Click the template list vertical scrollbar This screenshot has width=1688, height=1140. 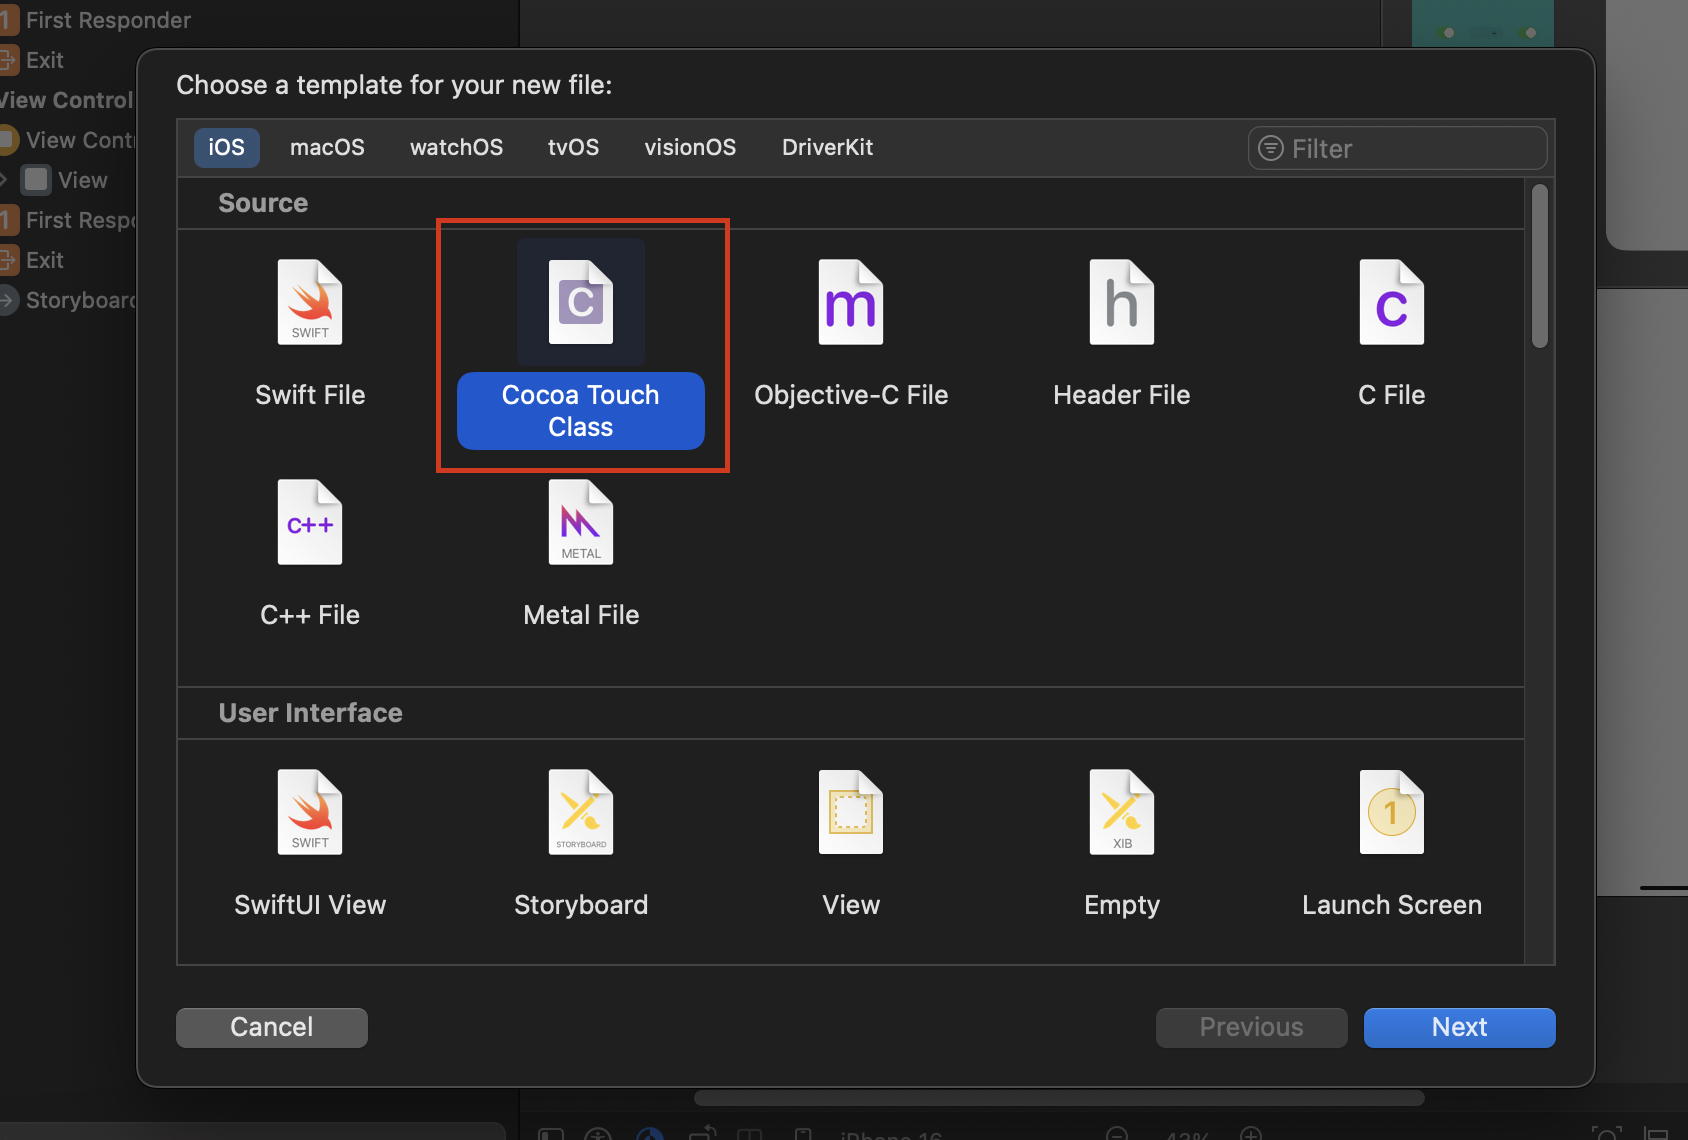1540,266
